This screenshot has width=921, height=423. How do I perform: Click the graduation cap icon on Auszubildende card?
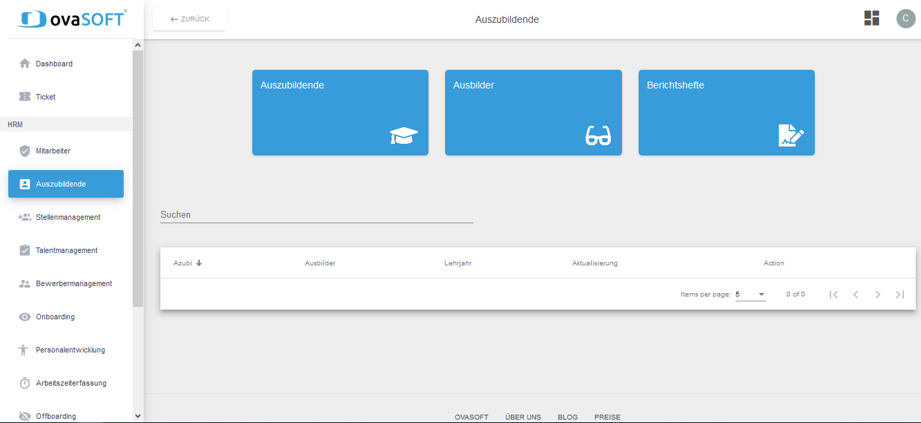(x=403, y=136)
